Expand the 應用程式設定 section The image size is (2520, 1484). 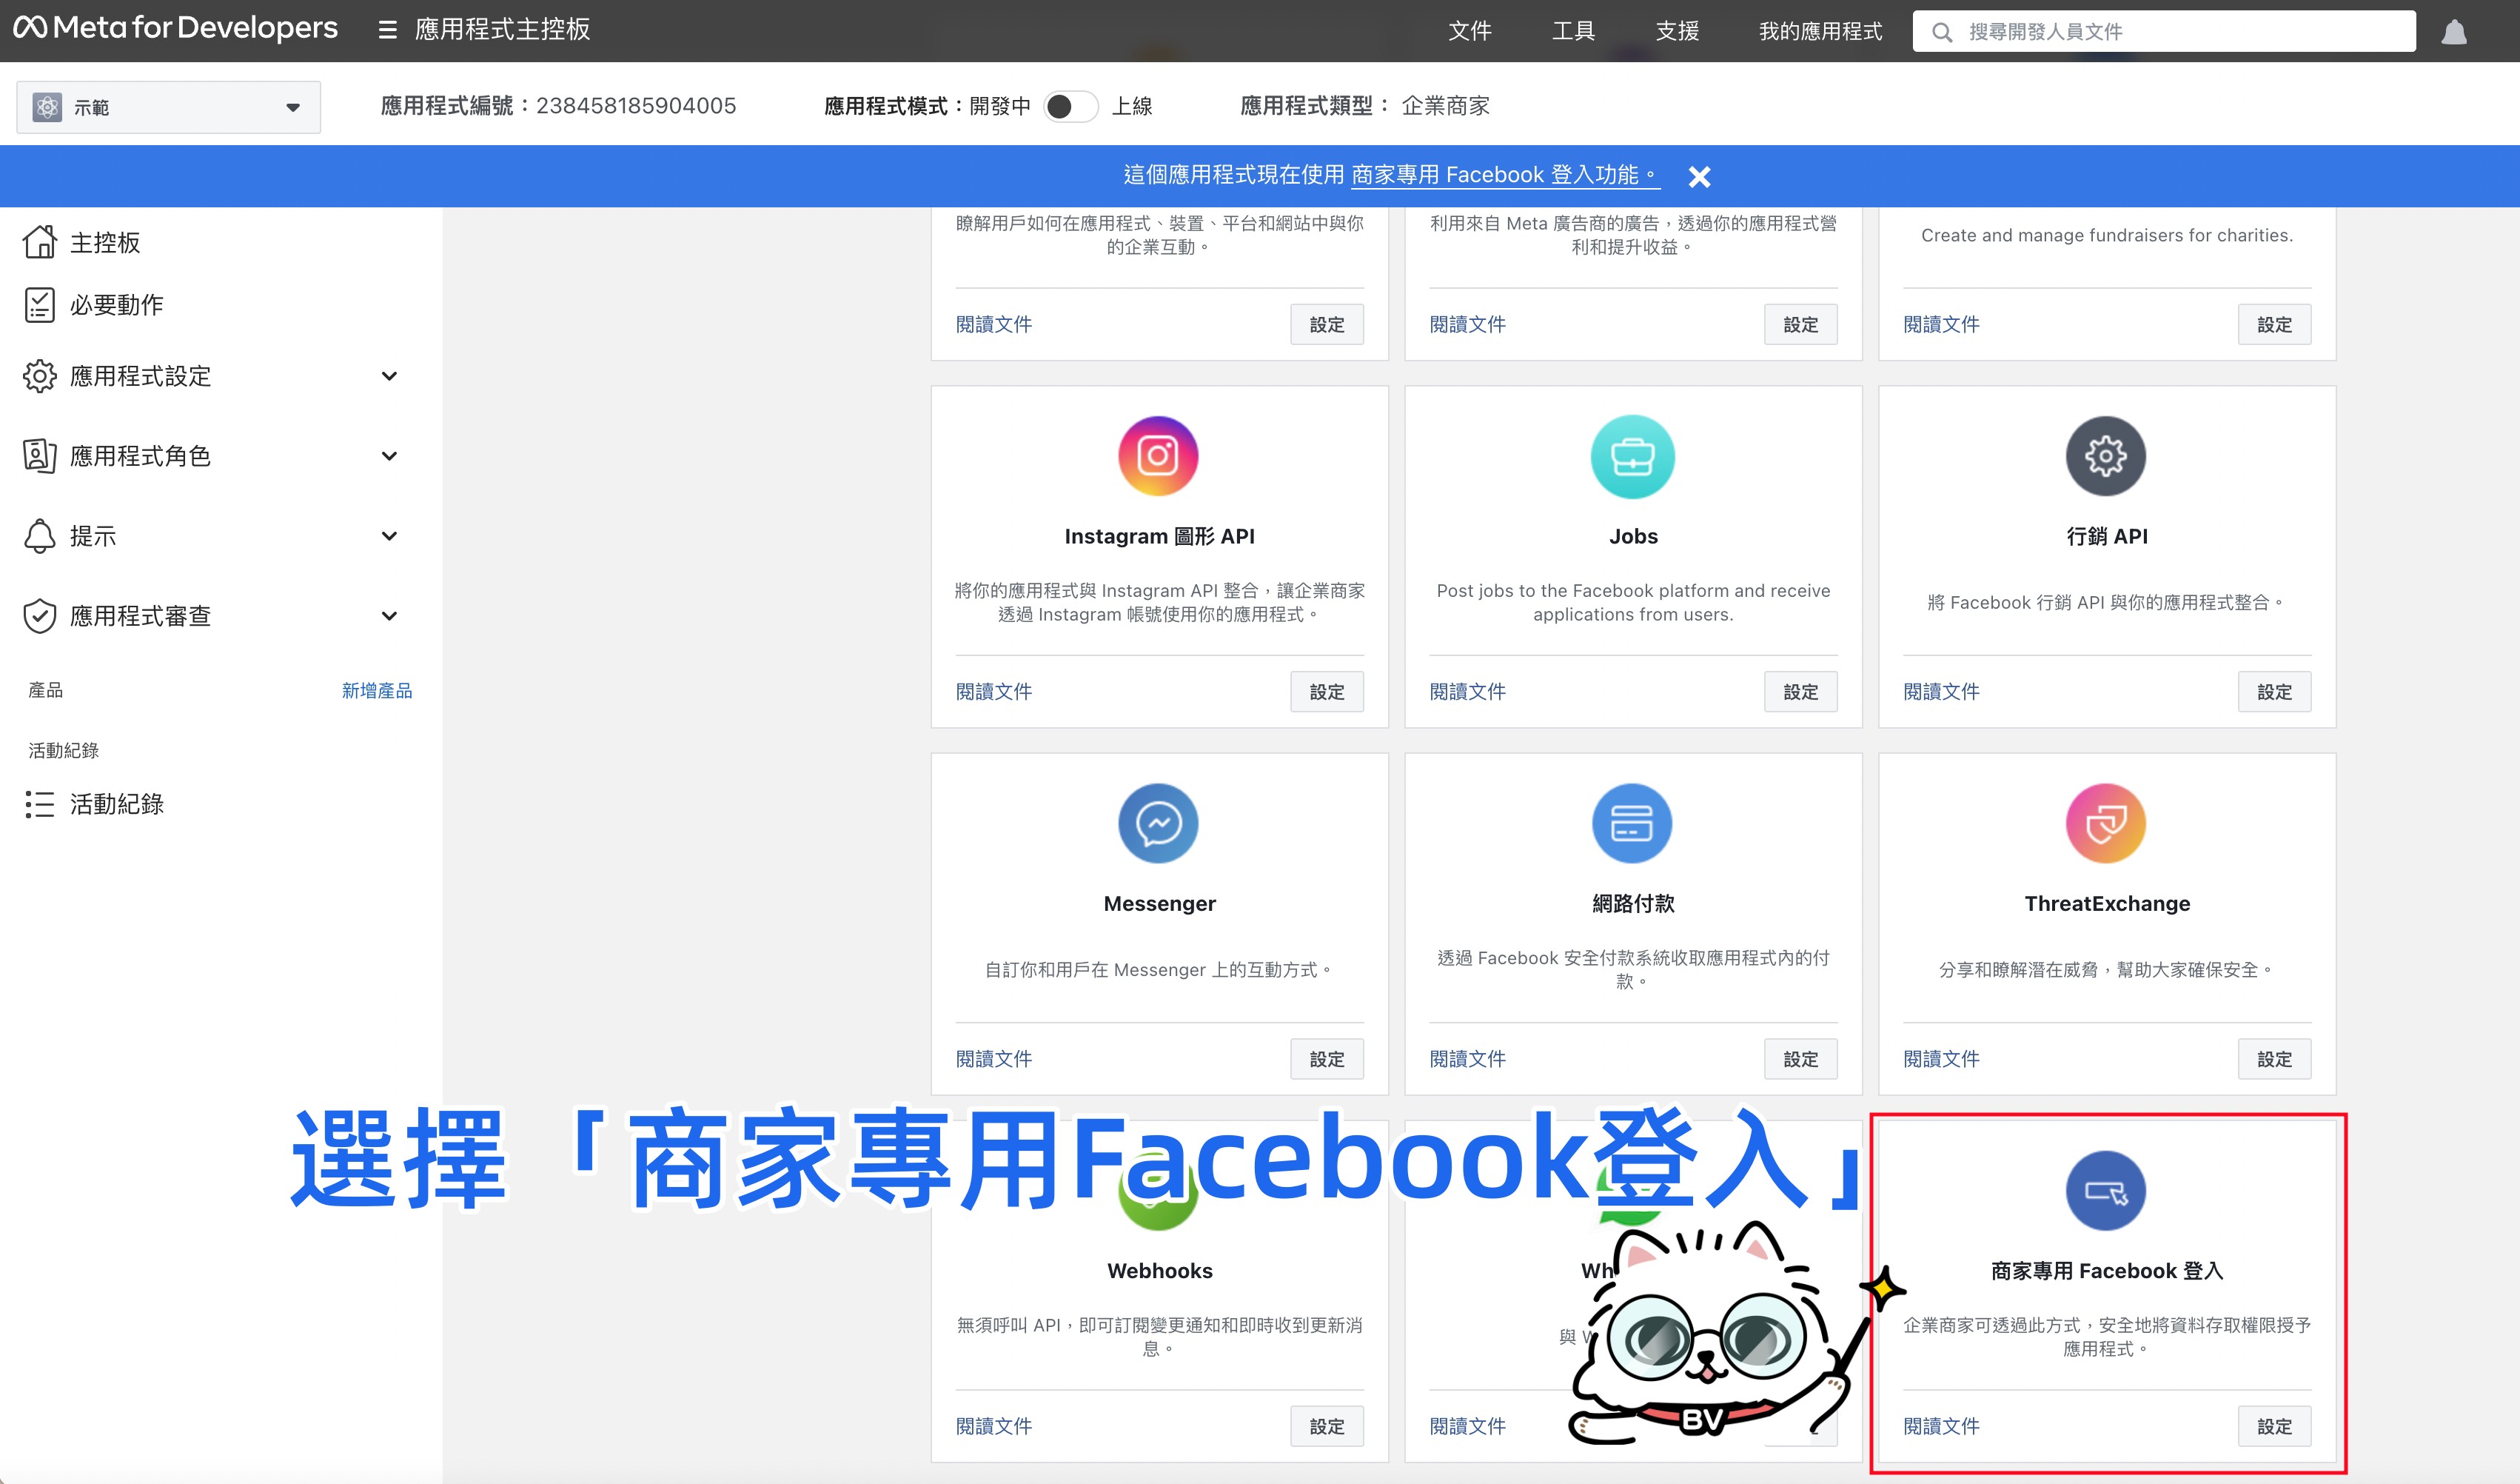coord(390,376)
